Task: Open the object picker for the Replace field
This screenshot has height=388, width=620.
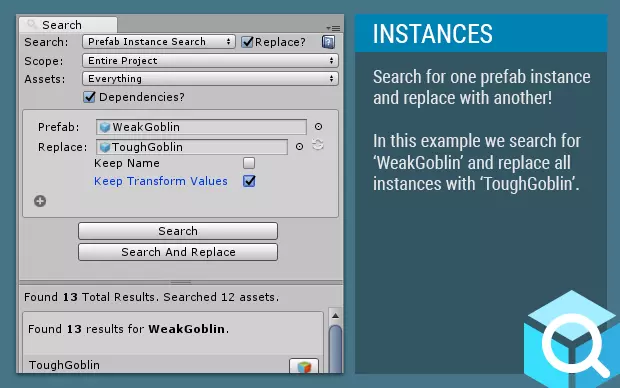Action: tap(299, 147)
